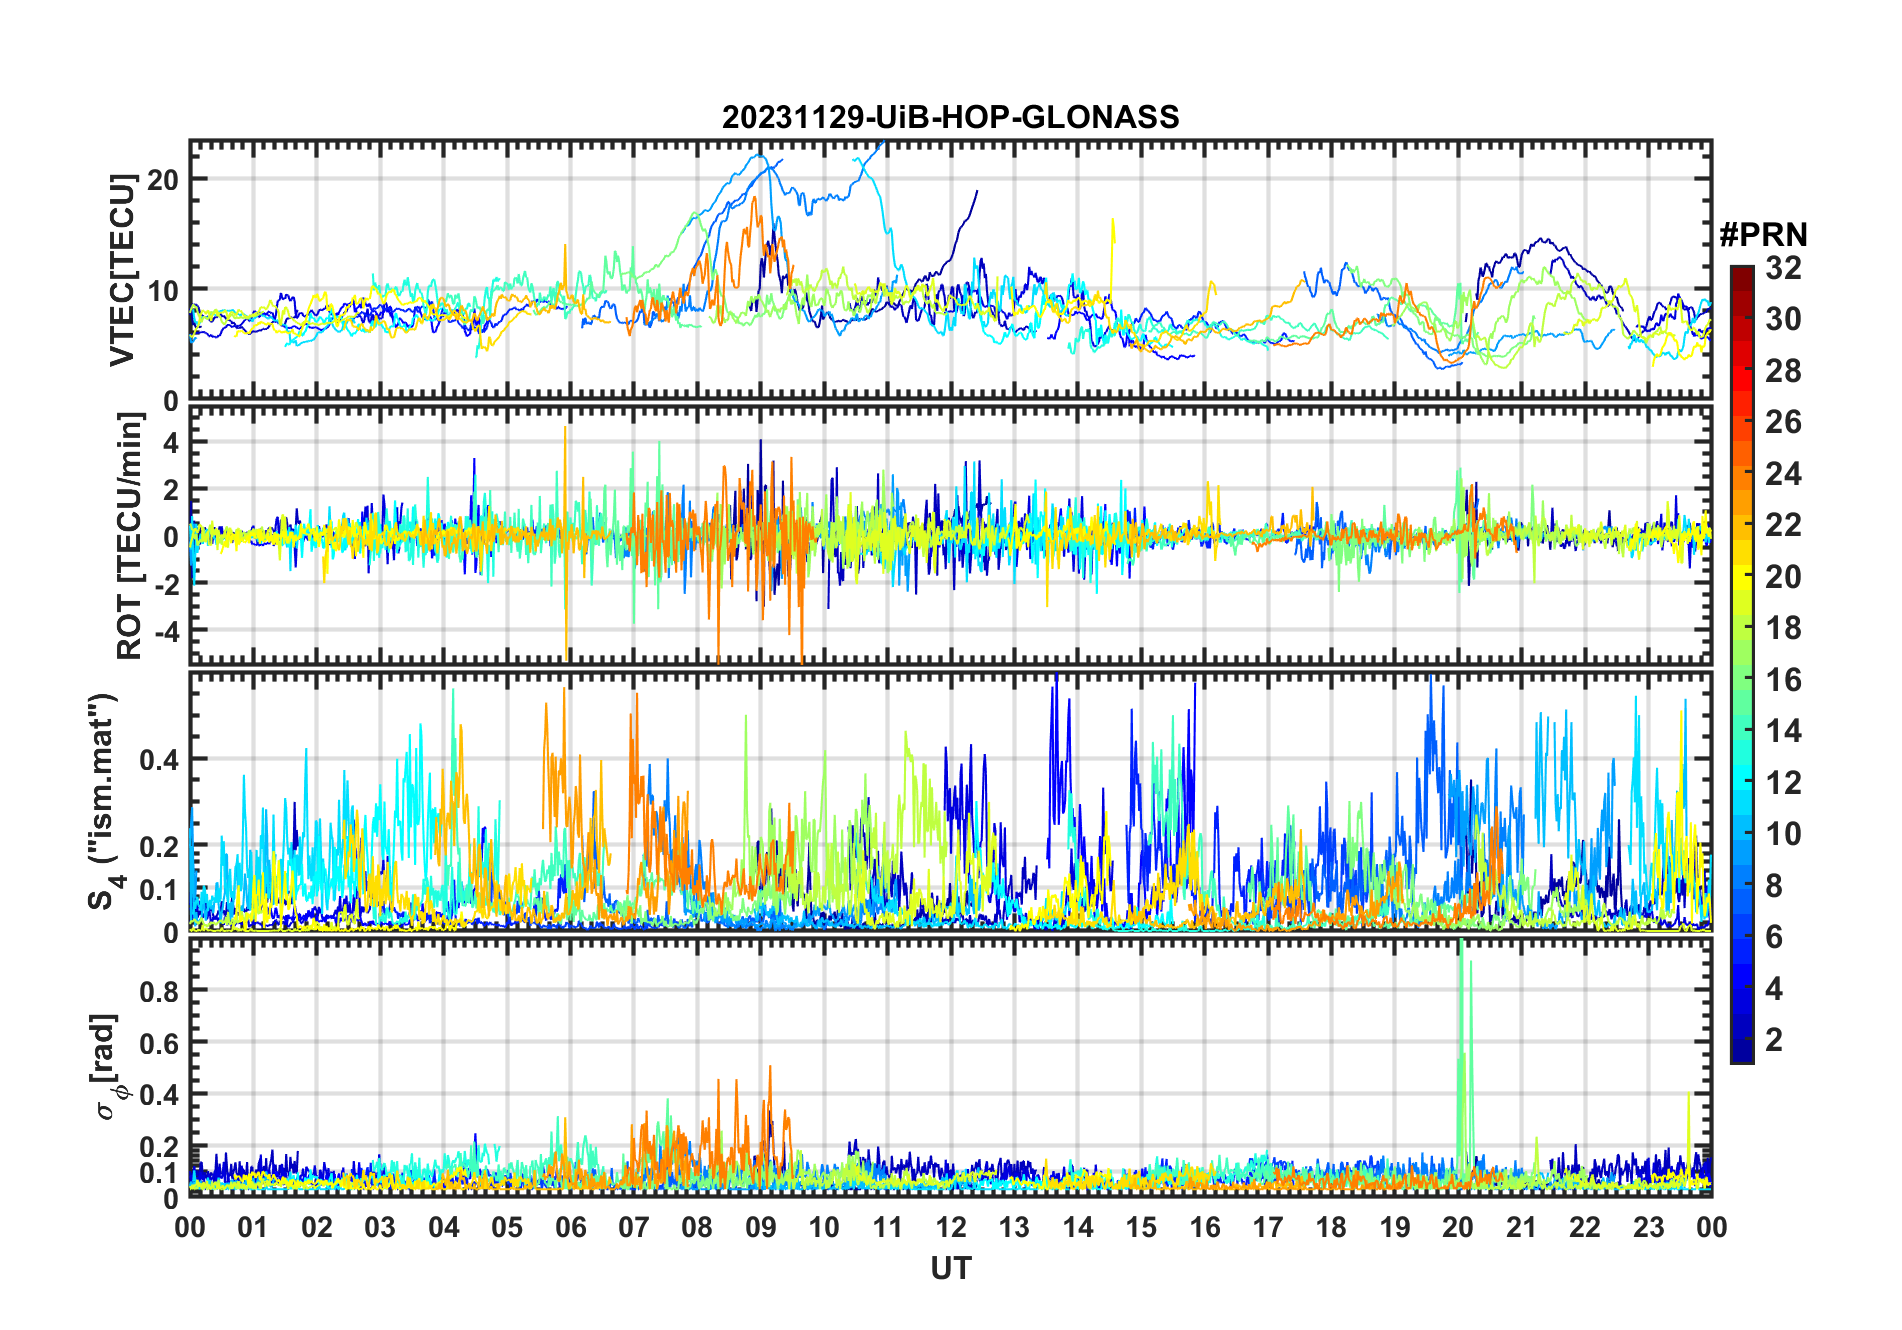Click colorbar tick label 32
Viewport: 1902px width, 1330px height.
pyautogui.click(x=1784, y=268)
